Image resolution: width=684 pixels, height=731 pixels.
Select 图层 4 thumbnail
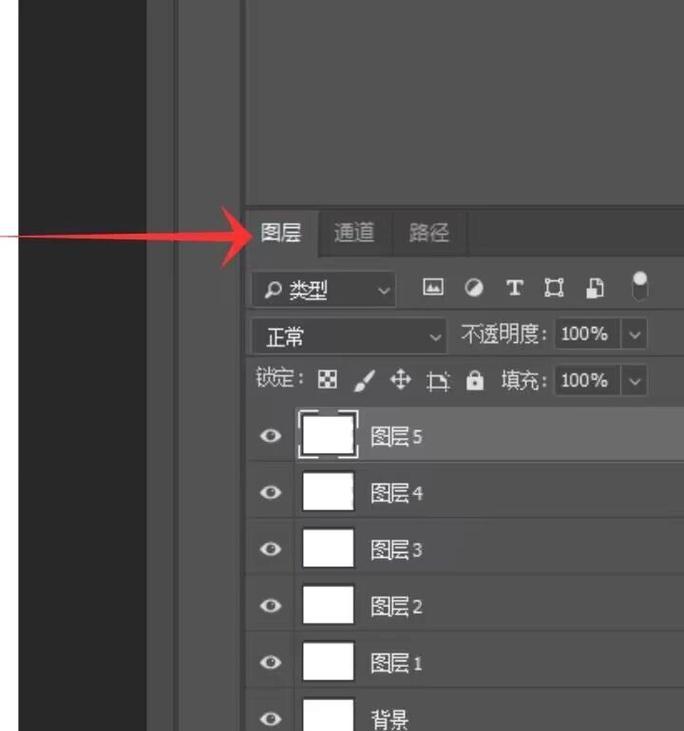328,491
